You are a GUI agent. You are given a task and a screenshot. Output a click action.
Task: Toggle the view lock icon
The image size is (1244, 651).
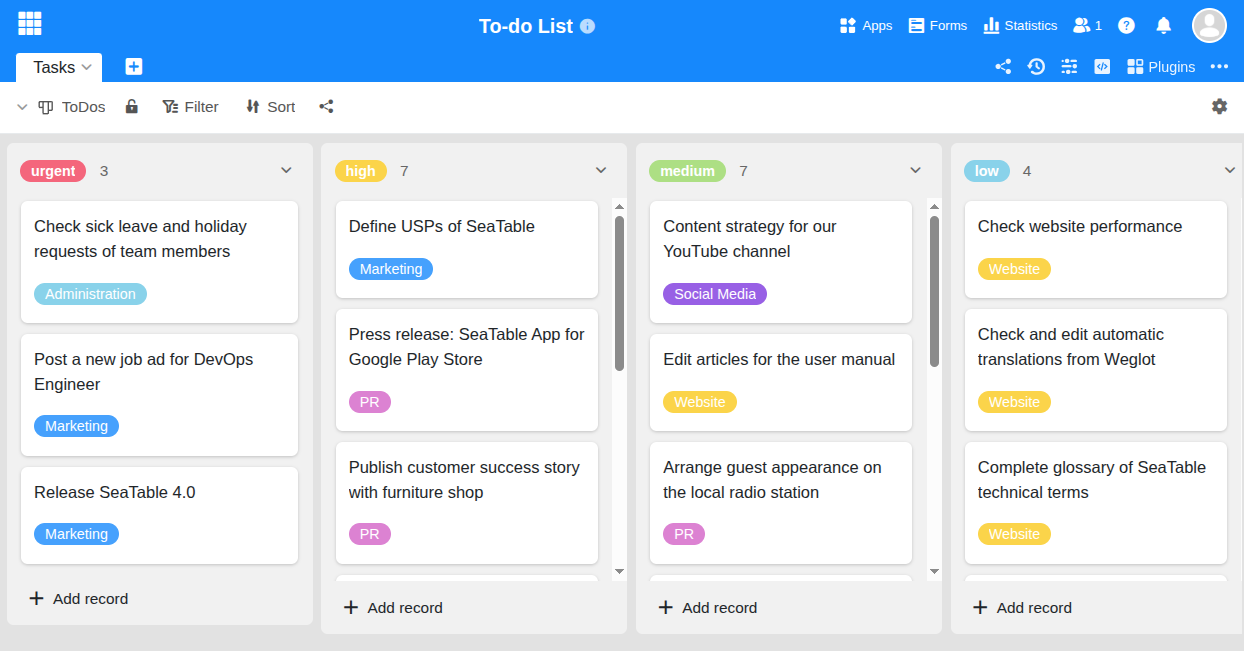tap(132, 107)
